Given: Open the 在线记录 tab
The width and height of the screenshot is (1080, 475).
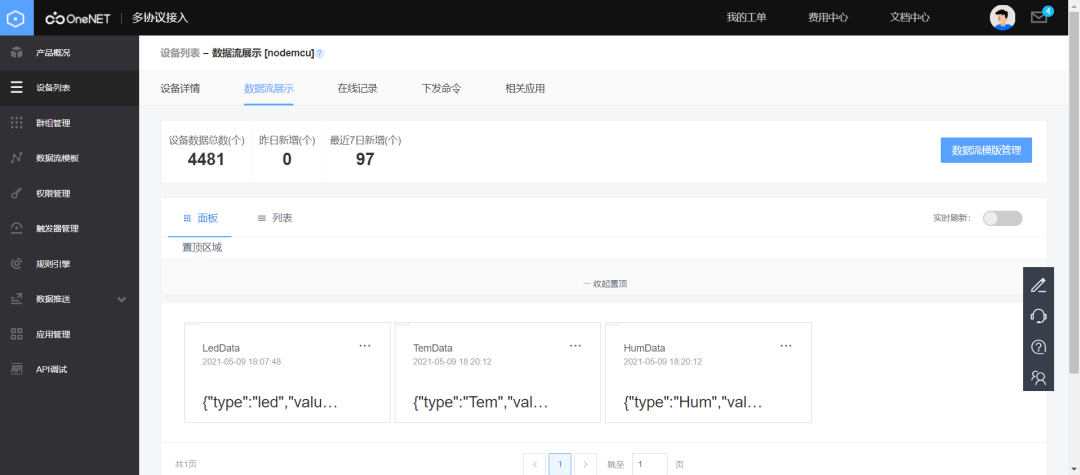Looking at the screenshot, I should pos(357,88).
